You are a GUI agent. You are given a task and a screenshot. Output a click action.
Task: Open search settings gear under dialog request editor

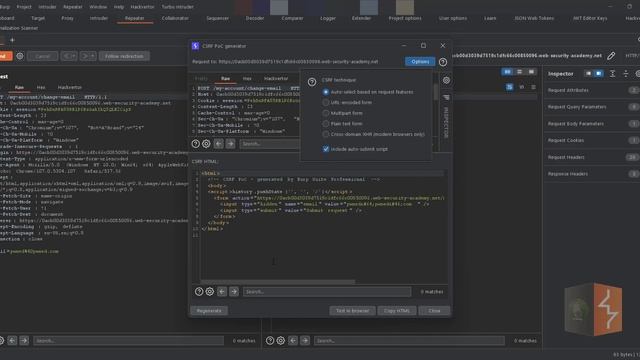[207, 144]
